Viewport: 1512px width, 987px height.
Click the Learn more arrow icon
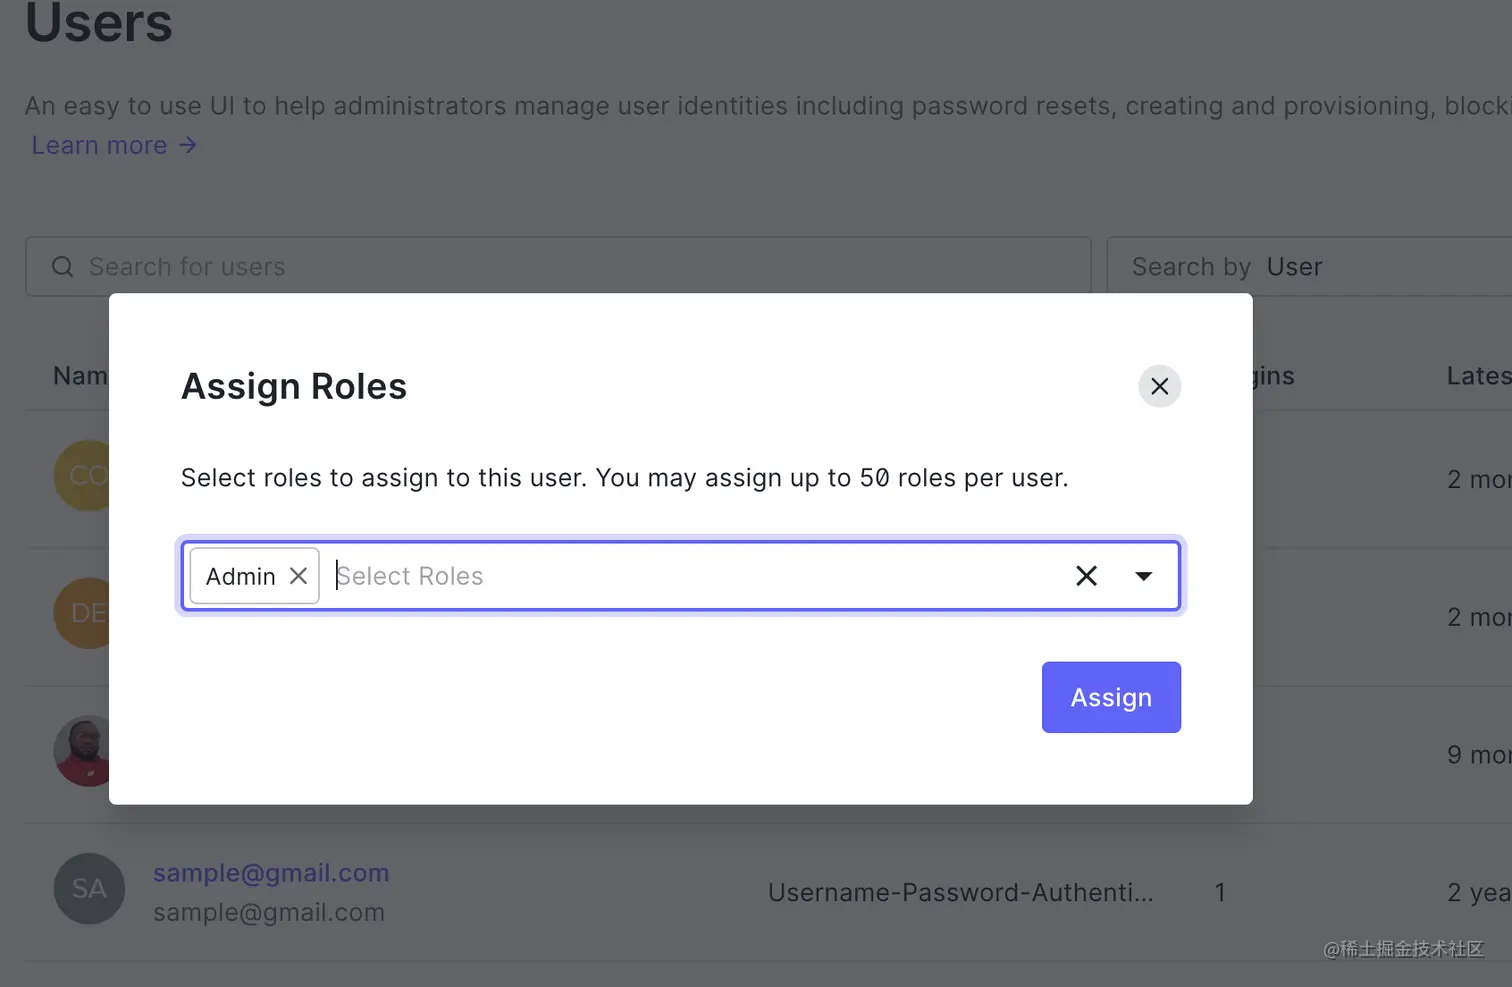tap(188, 145)
